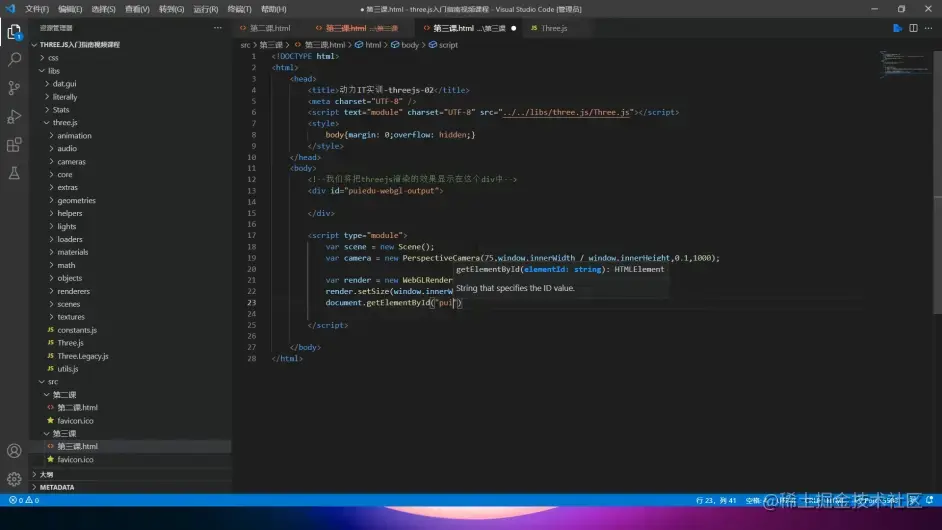The height and width of the screenshot is (530, 942).
Task: Collapse the three.js folder
Action: (65, 123)
